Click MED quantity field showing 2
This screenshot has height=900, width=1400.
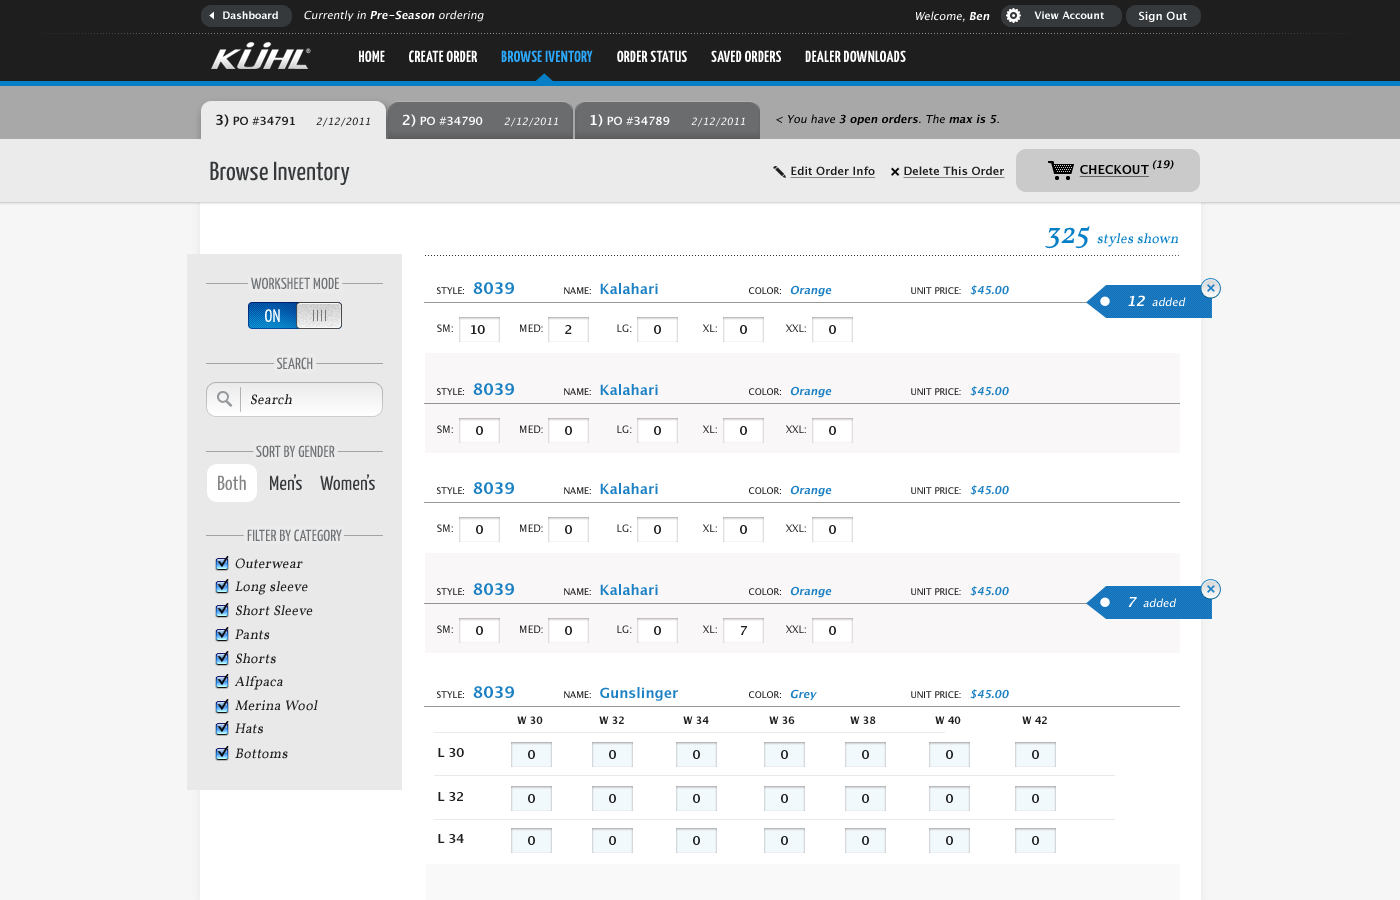[x=568, y=329]
